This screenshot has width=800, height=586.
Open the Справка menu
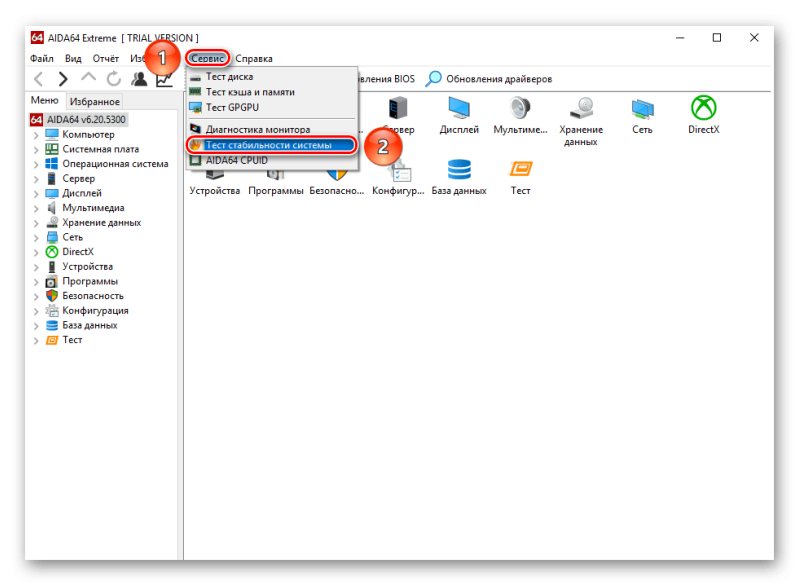click(254, 59)
